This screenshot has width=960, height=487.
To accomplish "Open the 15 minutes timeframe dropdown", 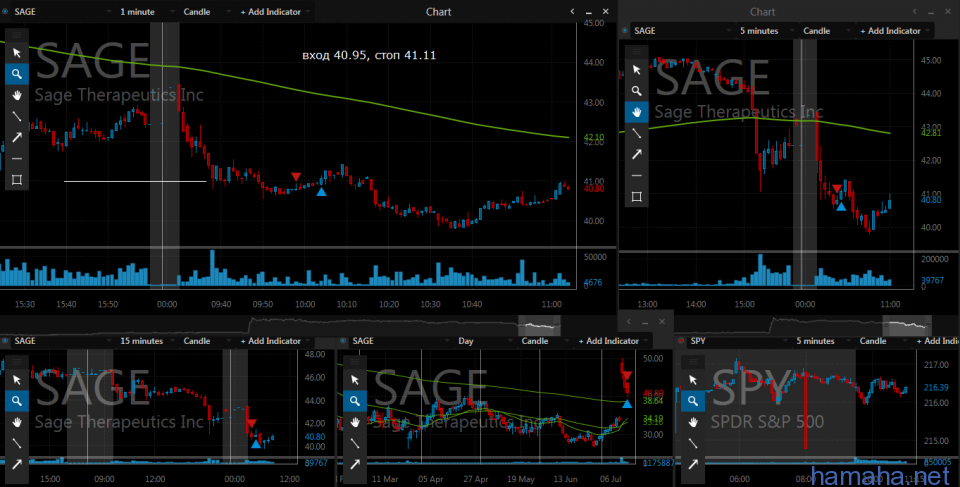I will 147,341.
